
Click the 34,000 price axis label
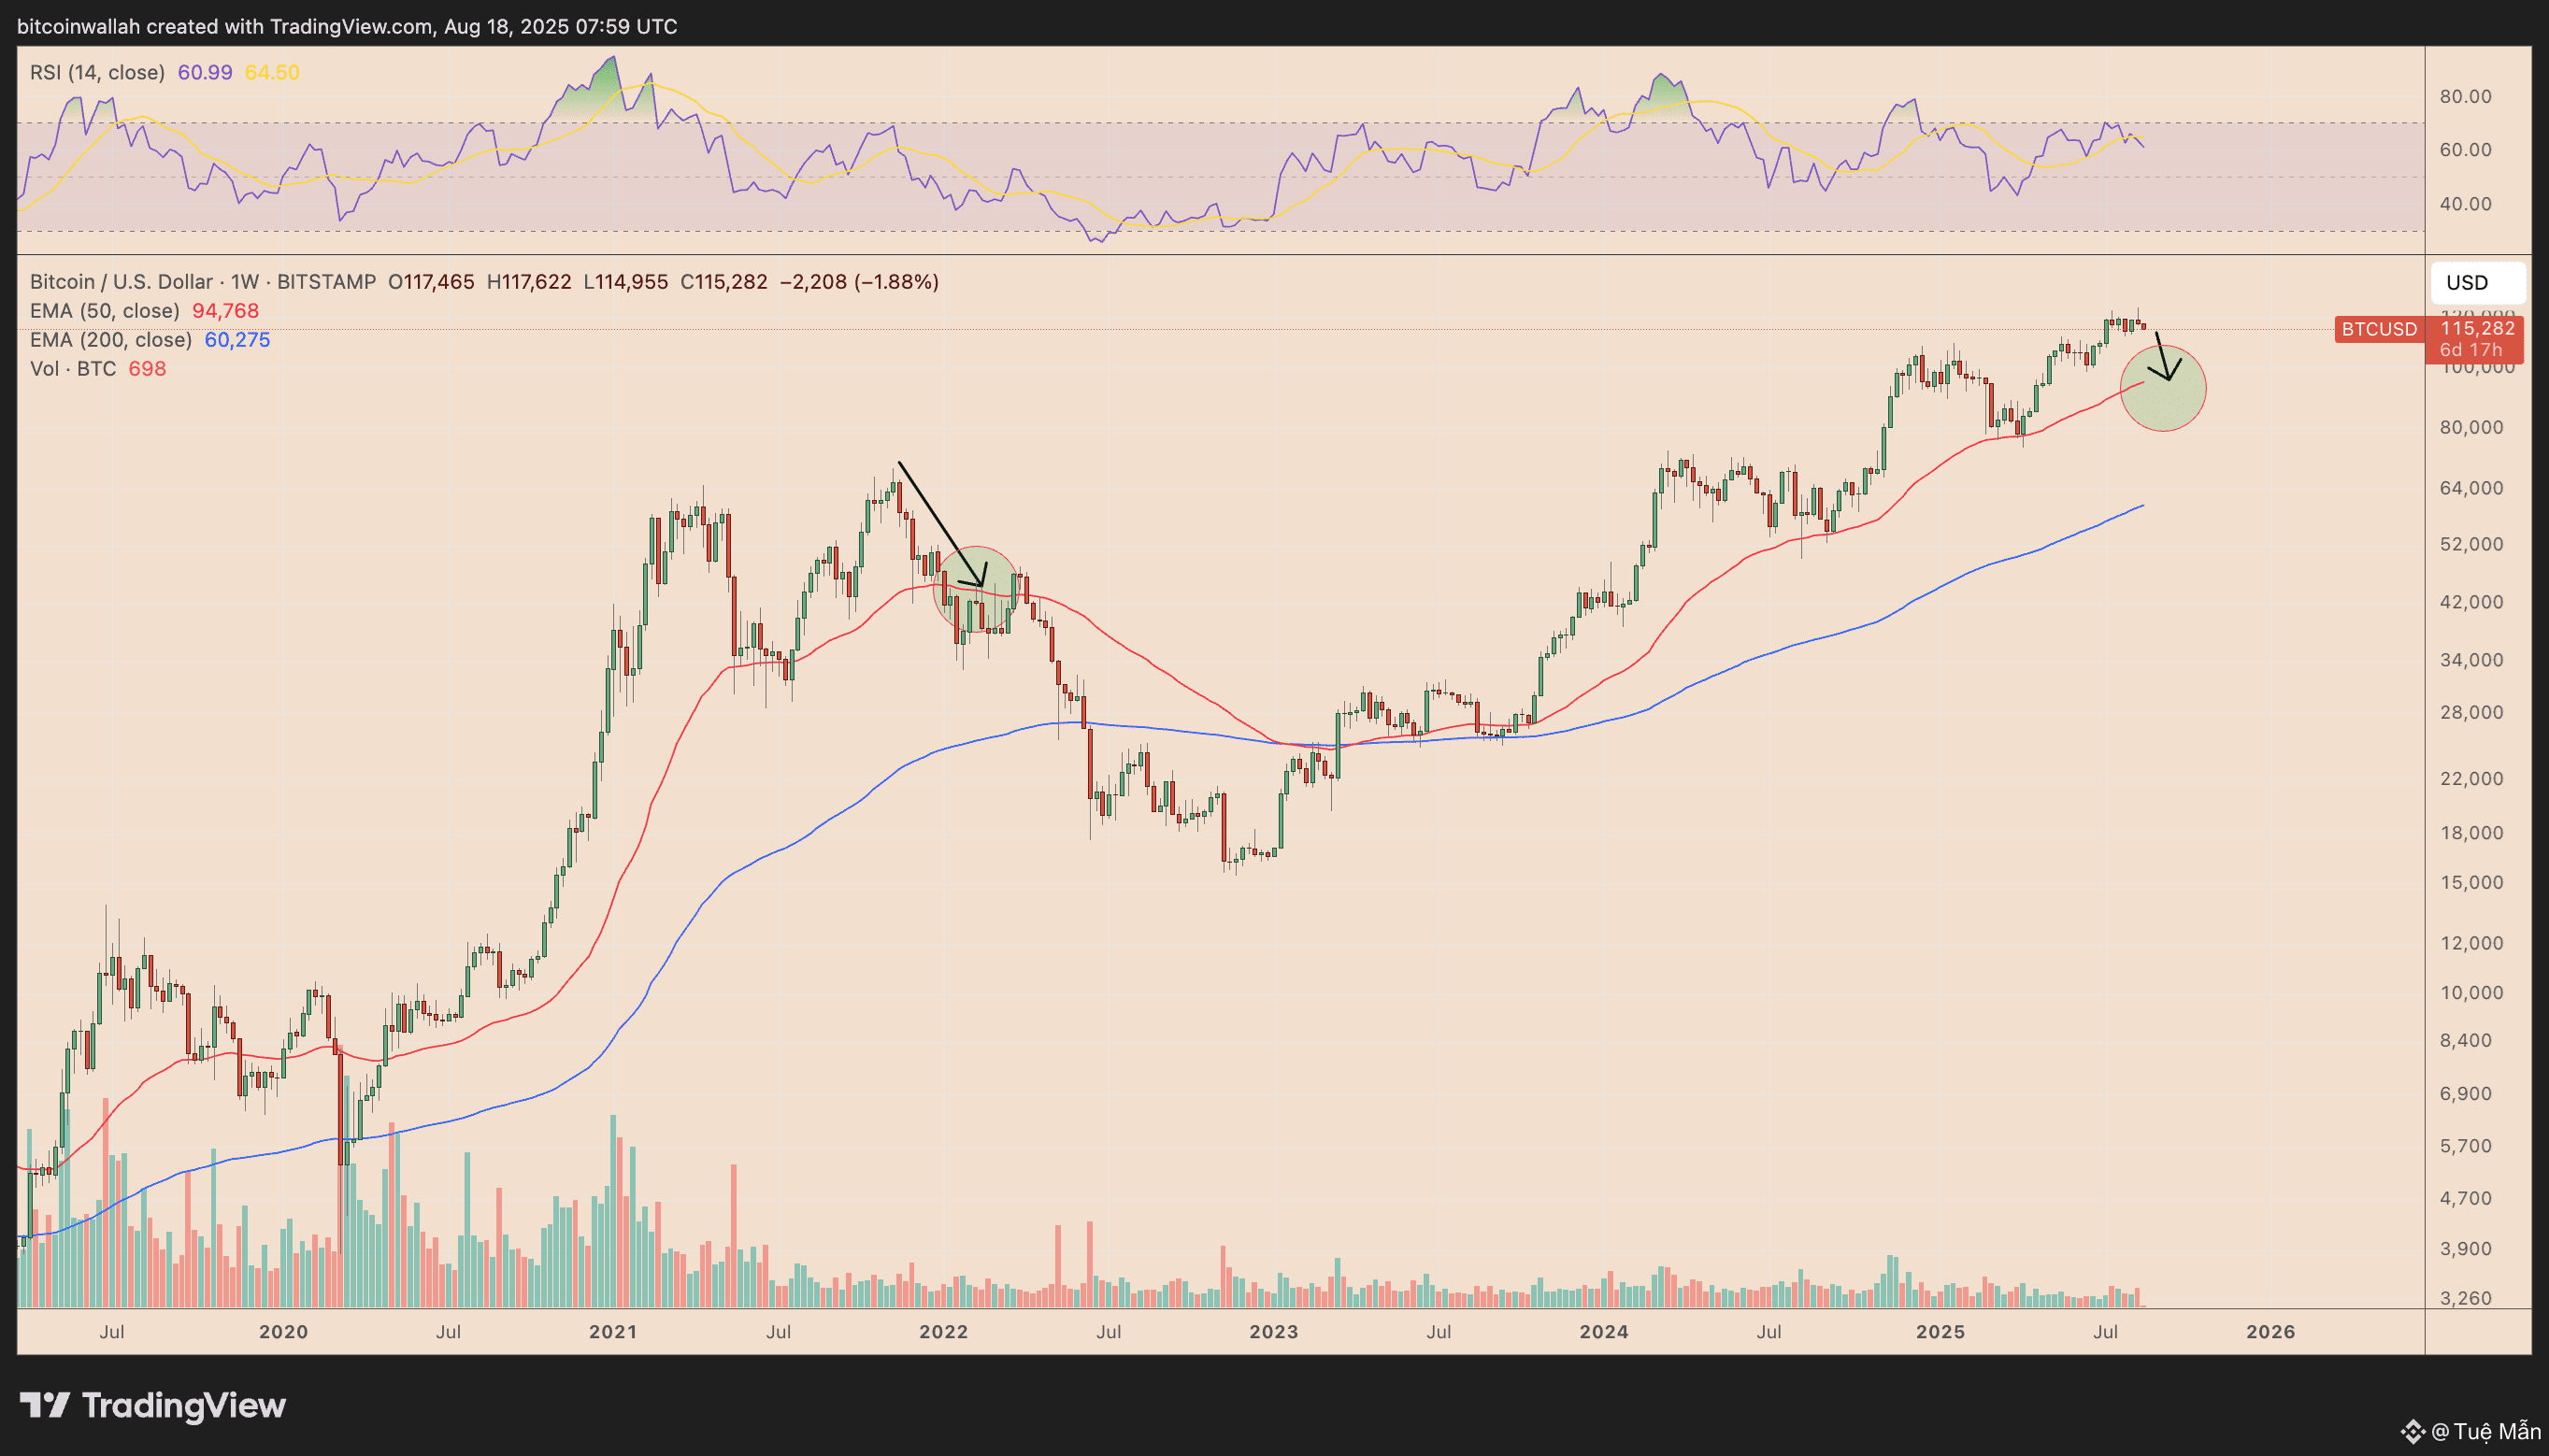[x=2471, y=660]
